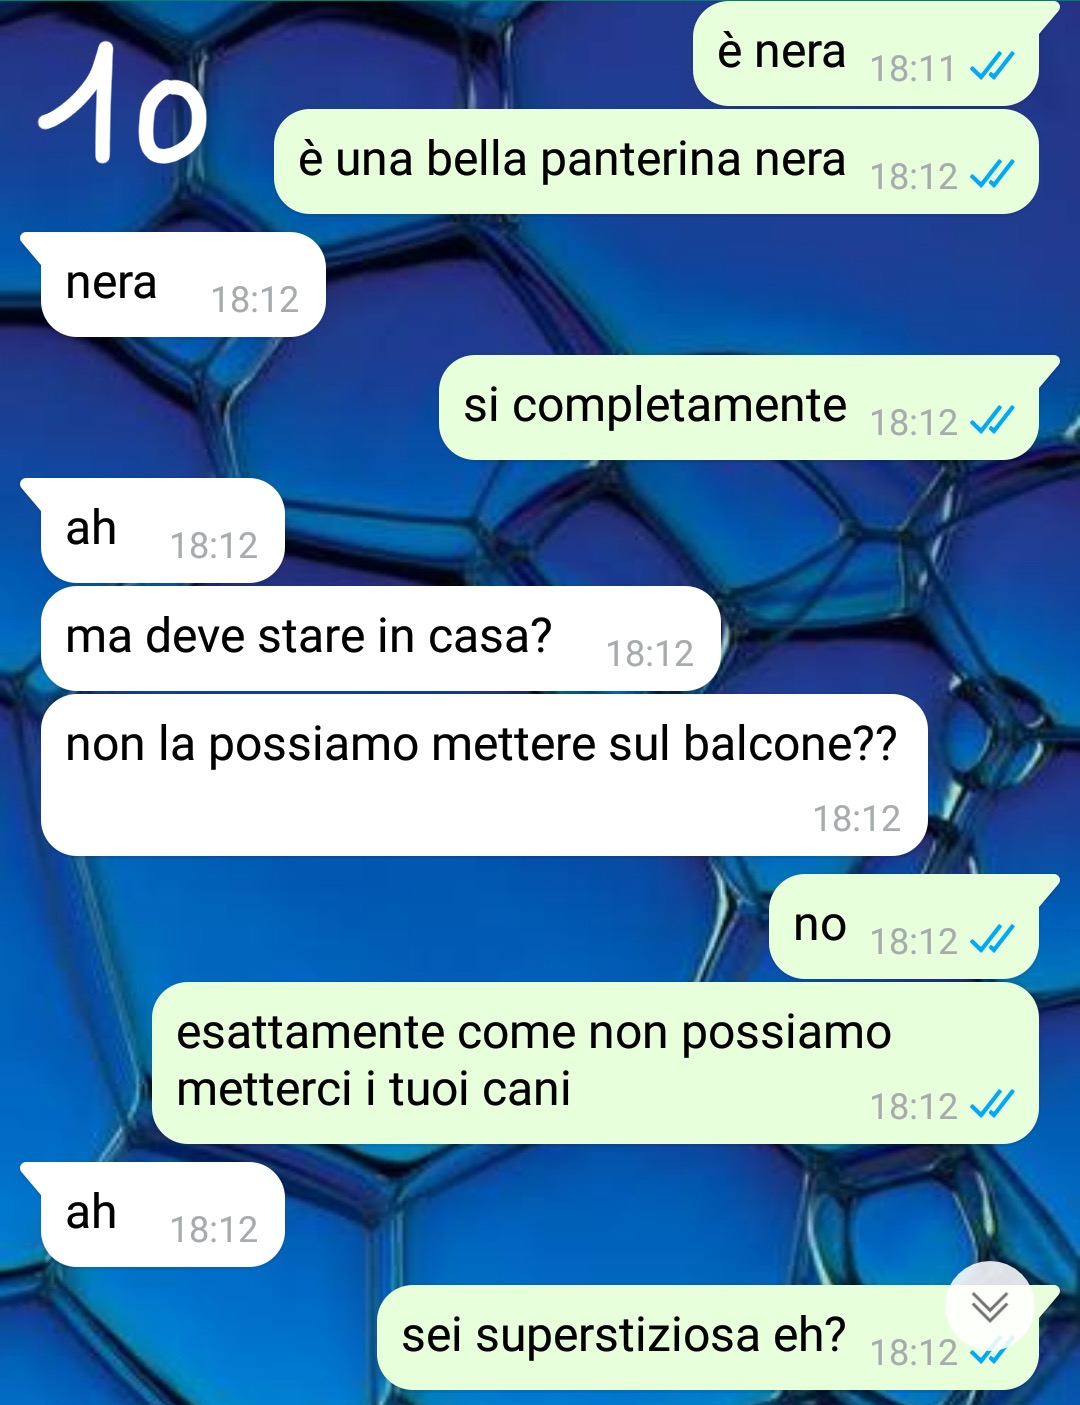Tap the "si completamente" message bubble

739,408
